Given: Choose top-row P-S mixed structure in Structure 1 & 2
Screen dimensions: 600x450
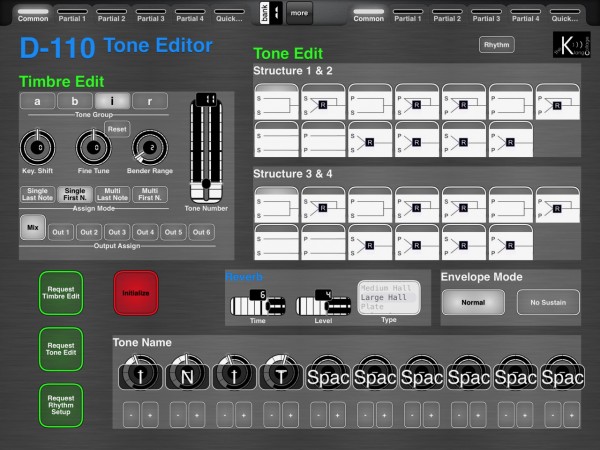Looking at the screenshot, I should [x=370, y=102].
